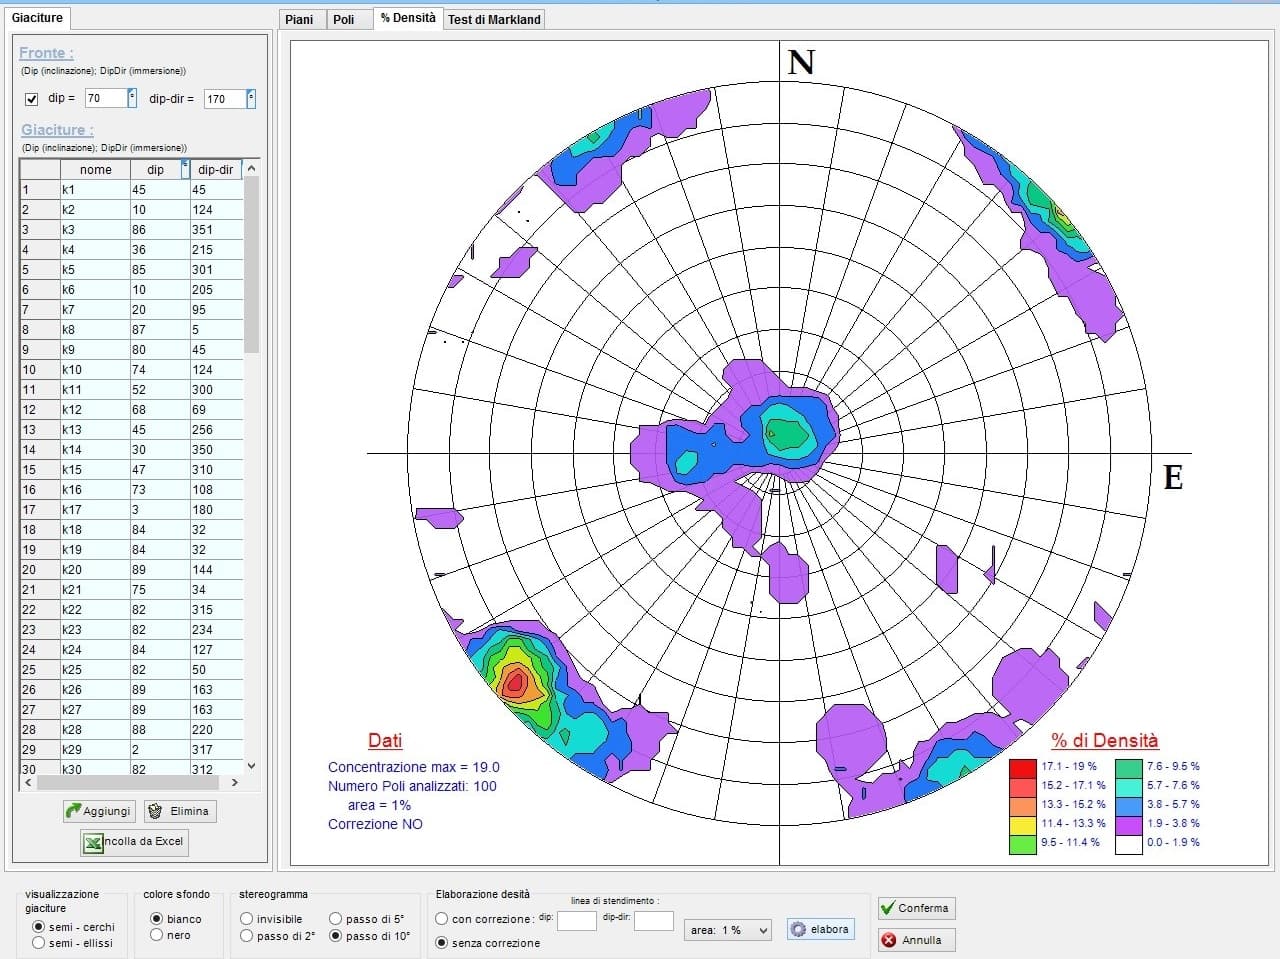Click linea di stendimento dip-dir field

654,921
